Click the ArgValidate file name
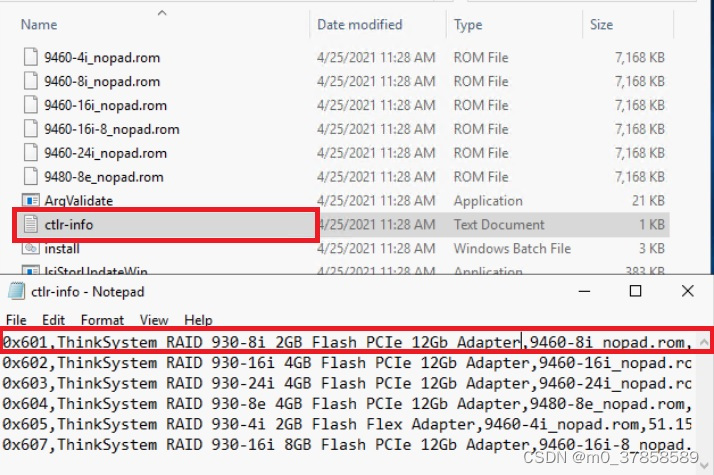This screenshot has width=714, height=475. click(x=78, y=200)
